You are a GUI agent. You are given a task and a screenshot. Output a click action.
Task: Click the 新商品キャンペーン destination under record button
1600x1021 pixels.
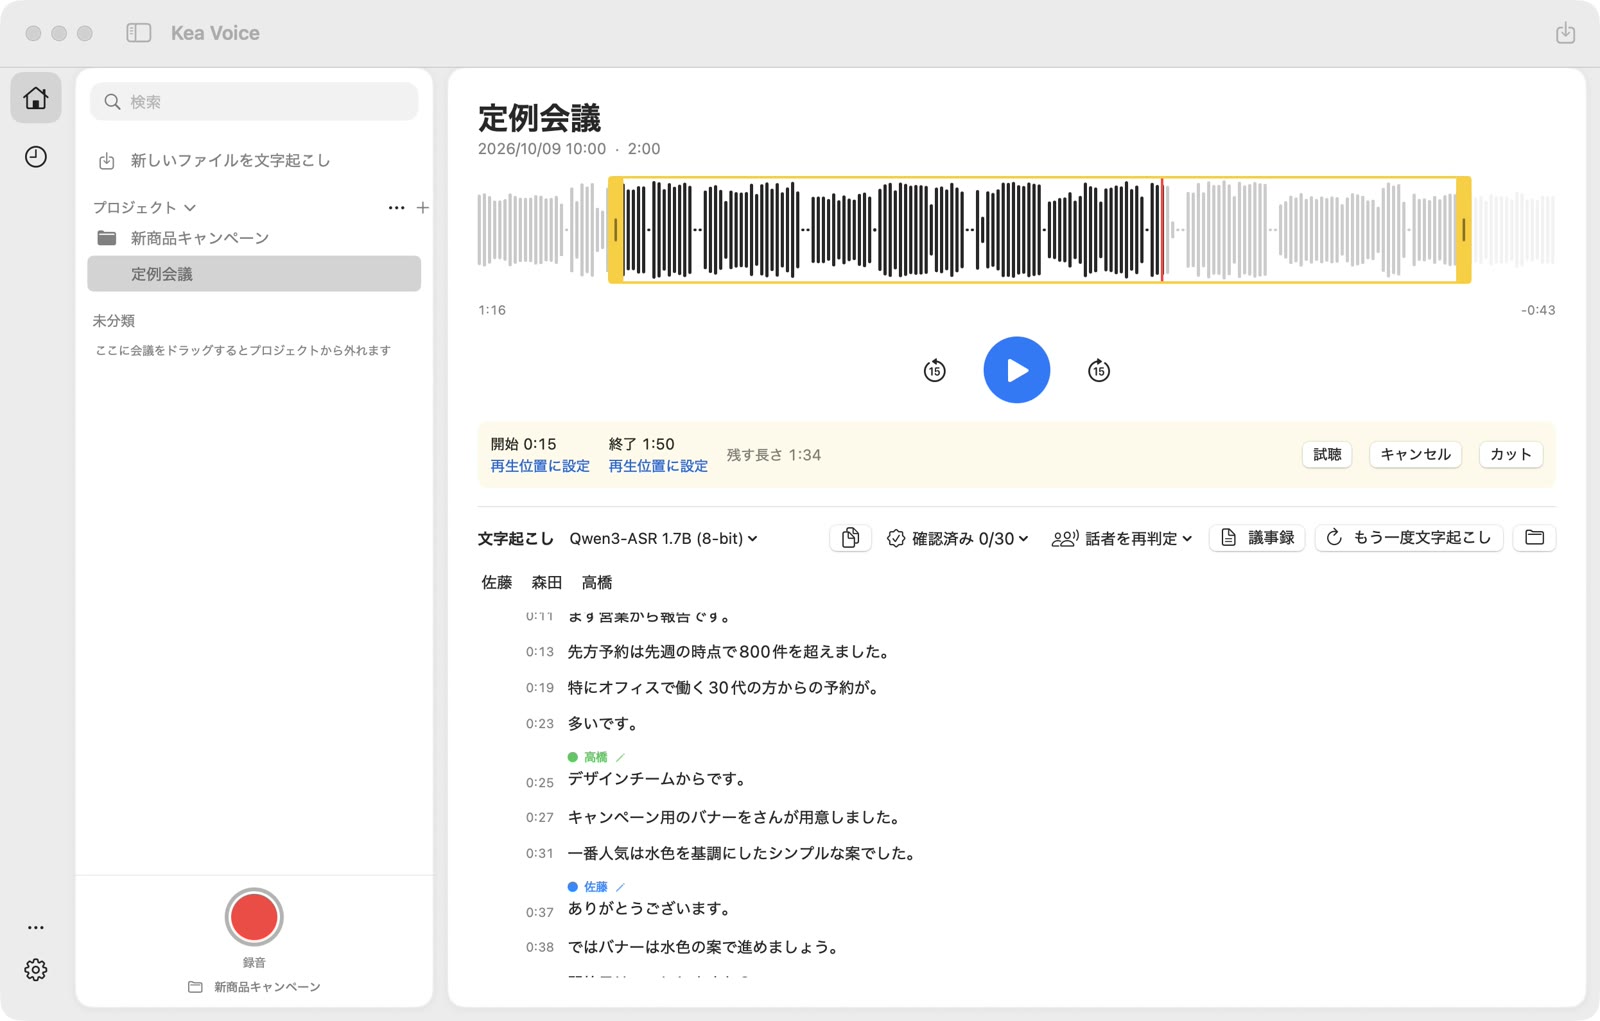tap(254, 987)
